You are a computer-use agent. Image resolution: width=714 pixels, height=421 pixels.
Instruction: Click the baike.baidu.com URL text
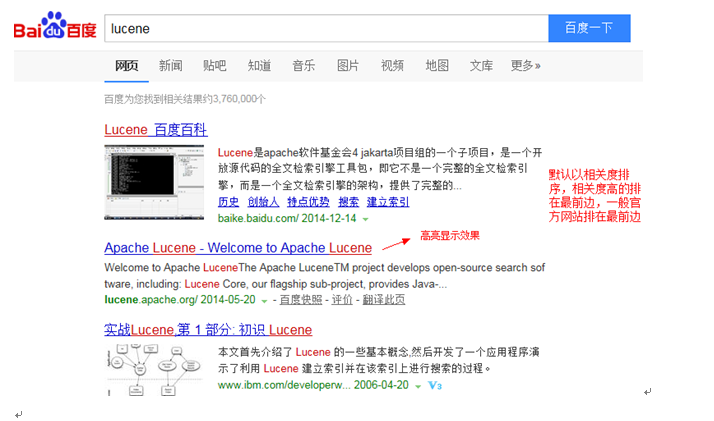(258, 218)
